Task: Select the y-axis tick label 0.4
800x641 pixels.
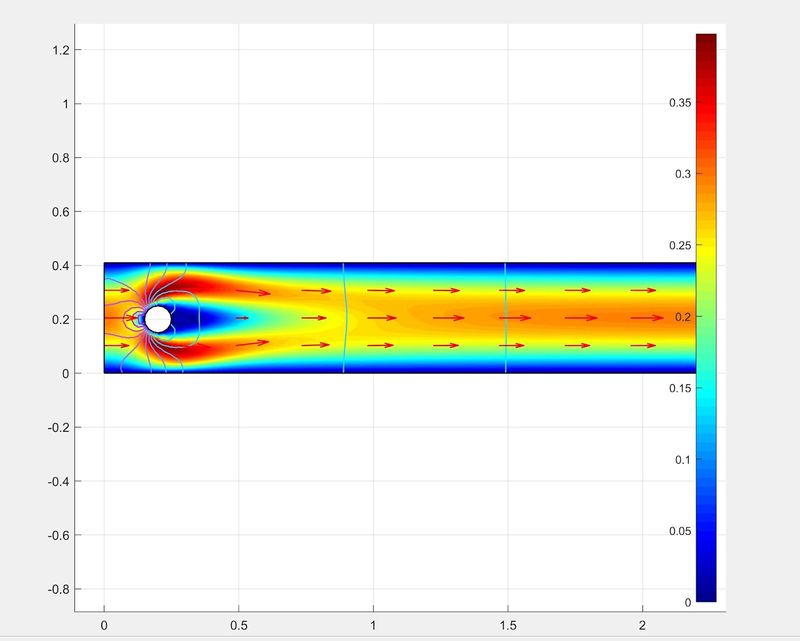Action: [x=60, y=266]
